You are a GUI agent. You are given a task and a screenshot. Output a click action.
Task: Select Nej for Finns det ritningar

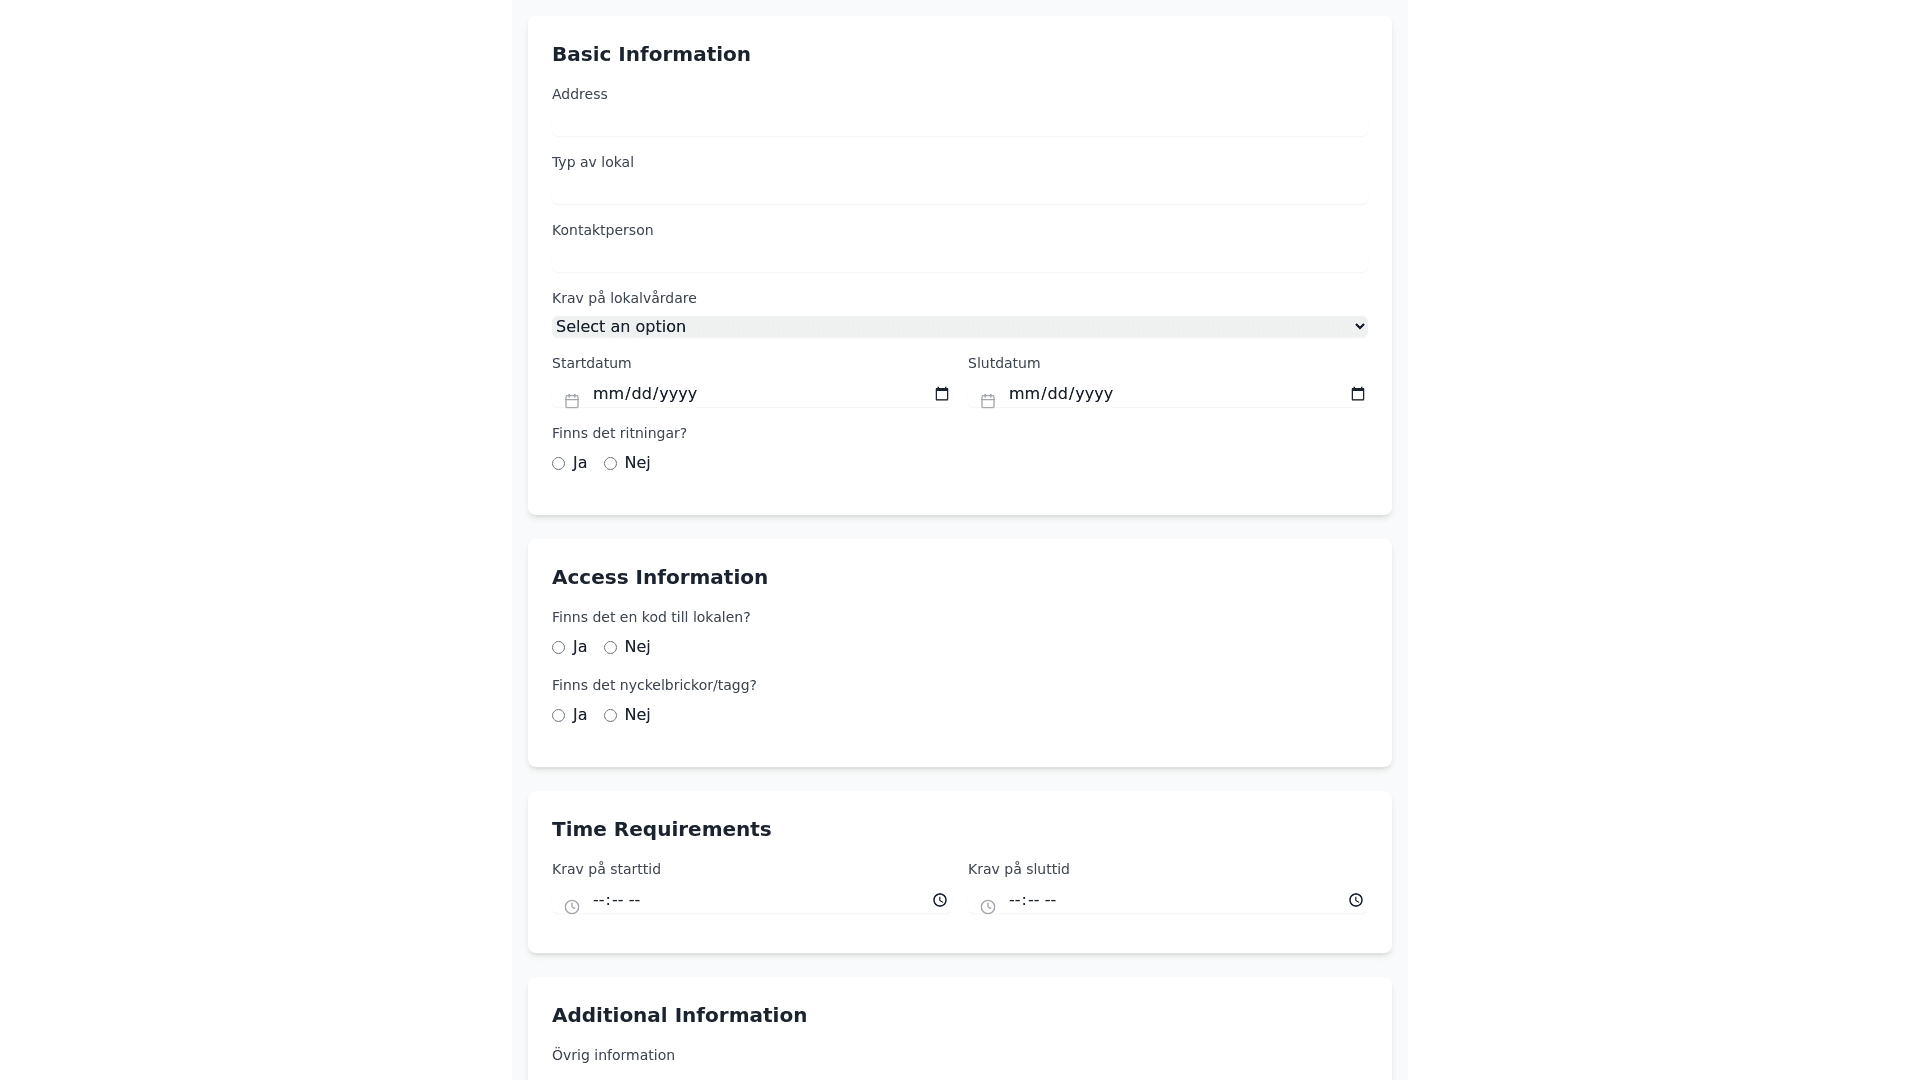(611, 464)
